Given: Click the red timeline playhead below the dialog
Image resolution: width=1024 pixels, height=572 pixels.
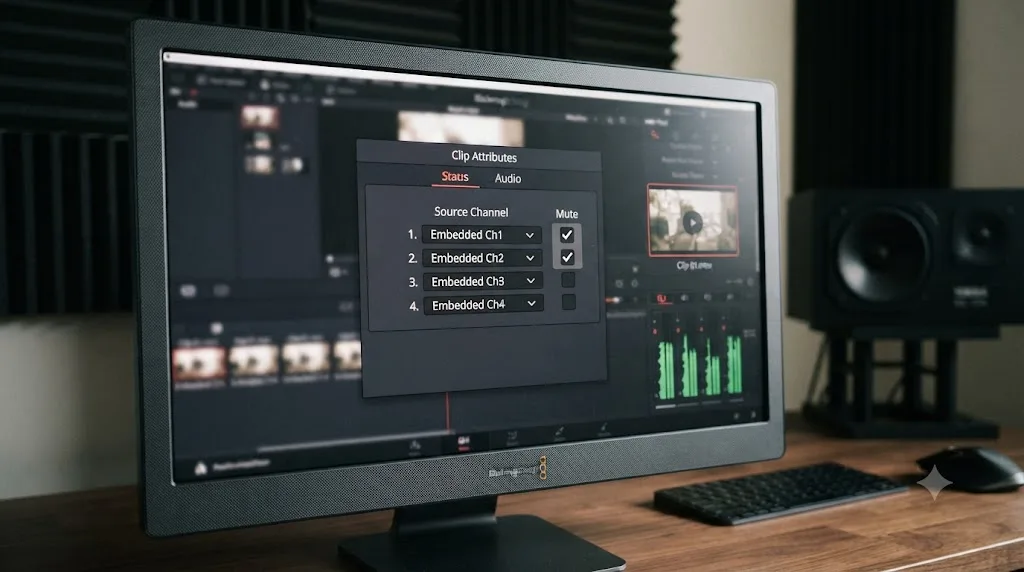Looking at the screenshot, I should (x=447, y=411).
